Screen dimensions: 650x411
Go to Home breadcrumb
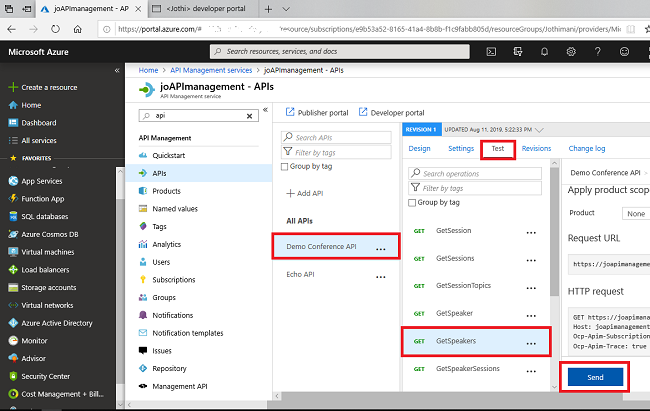pos(148,71)
